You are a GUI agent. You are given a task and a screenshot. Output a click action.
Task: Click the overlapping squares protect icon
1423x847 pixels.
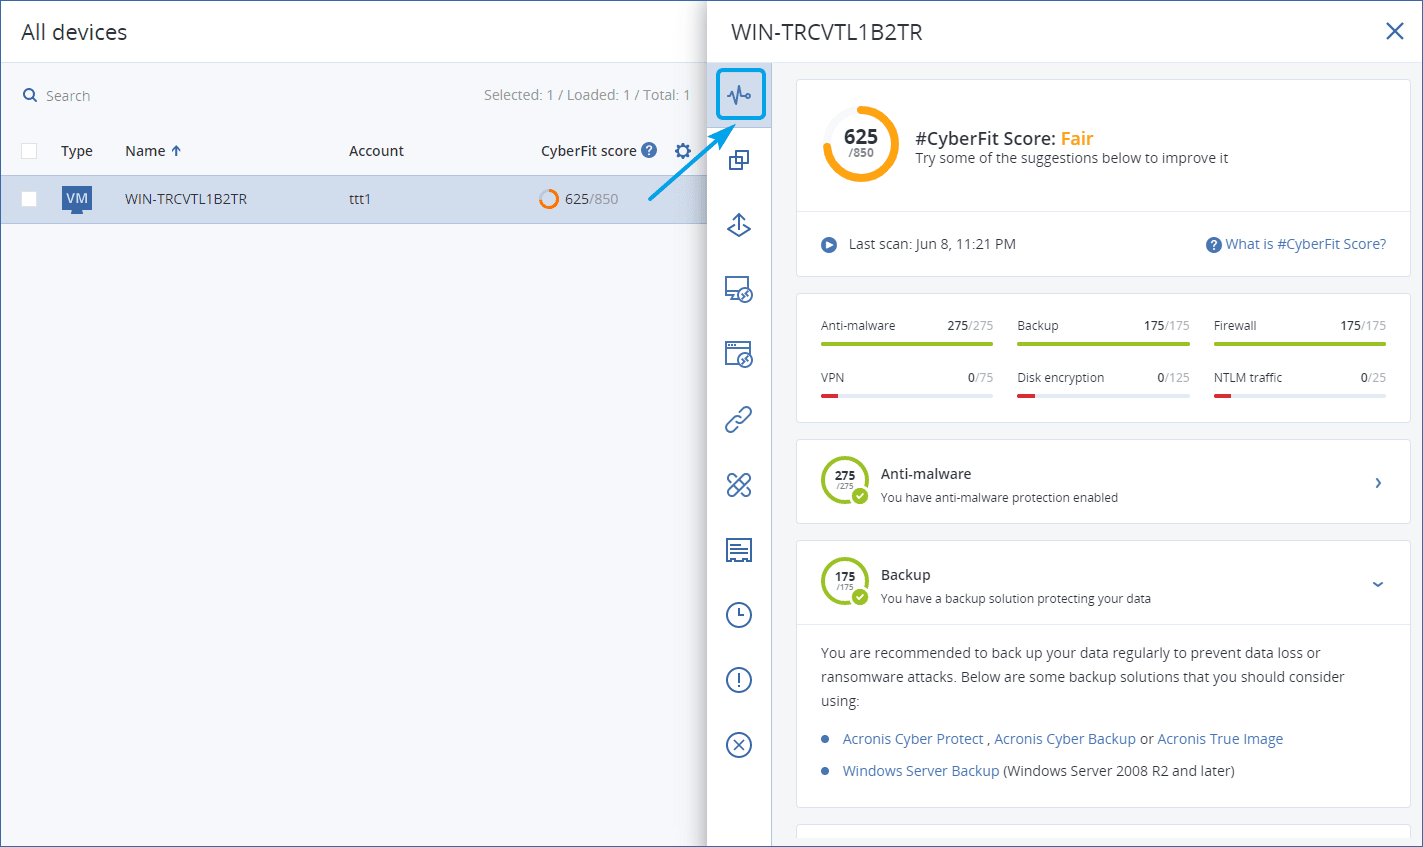(x=739, y=160)
